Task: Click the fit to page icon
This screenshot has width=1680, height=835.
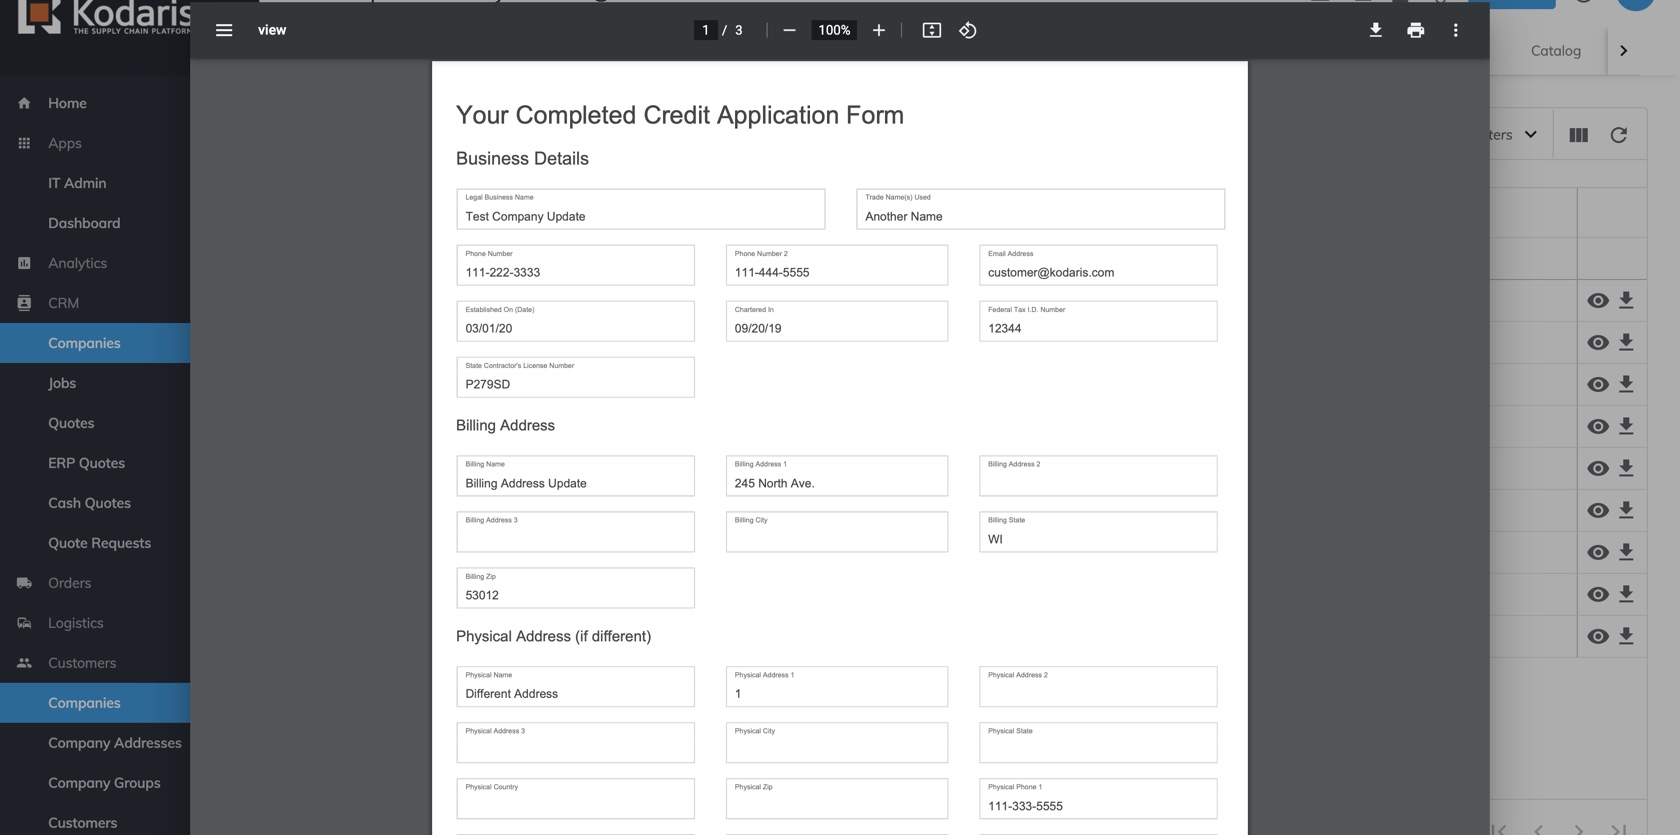Action: pos(932,30)
